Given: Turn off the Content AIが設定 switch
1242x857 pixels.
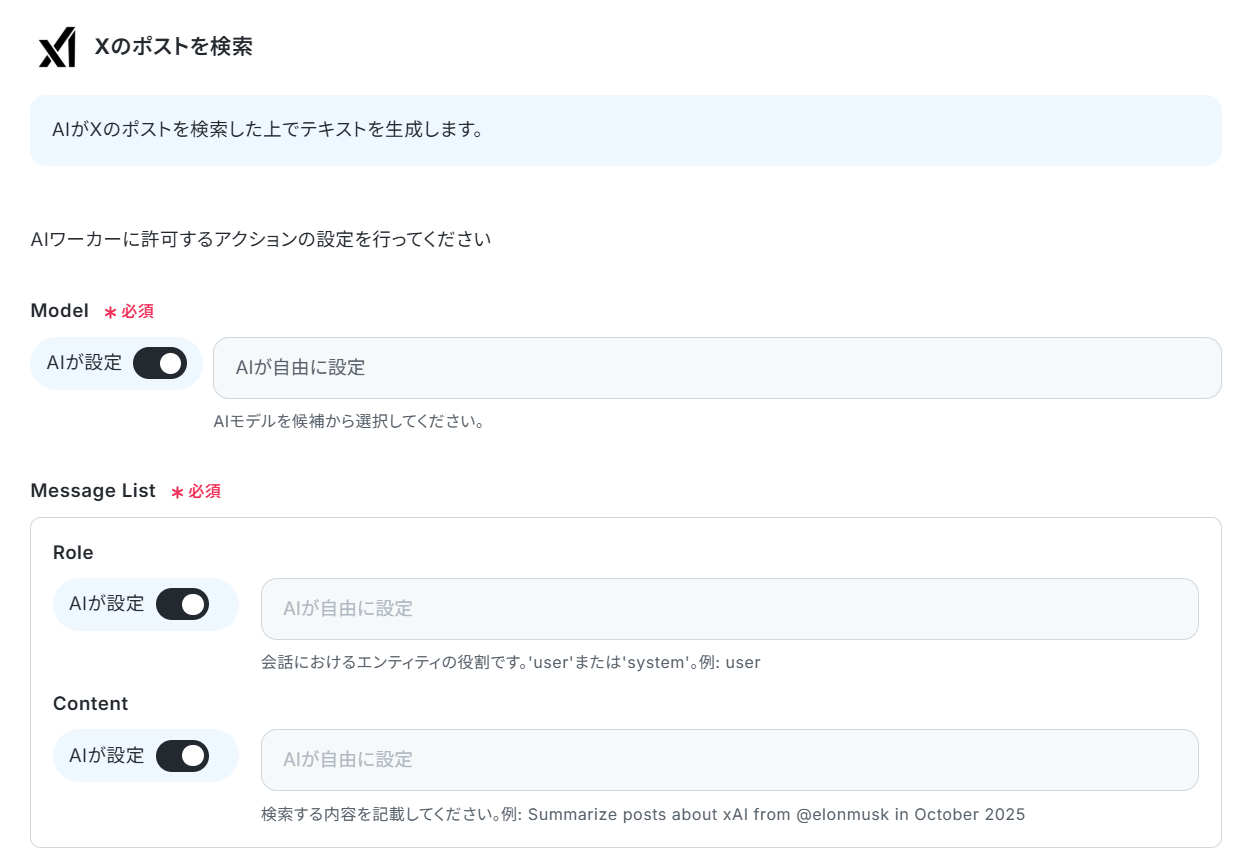Looking at the screenshot, I should point(182,755).
